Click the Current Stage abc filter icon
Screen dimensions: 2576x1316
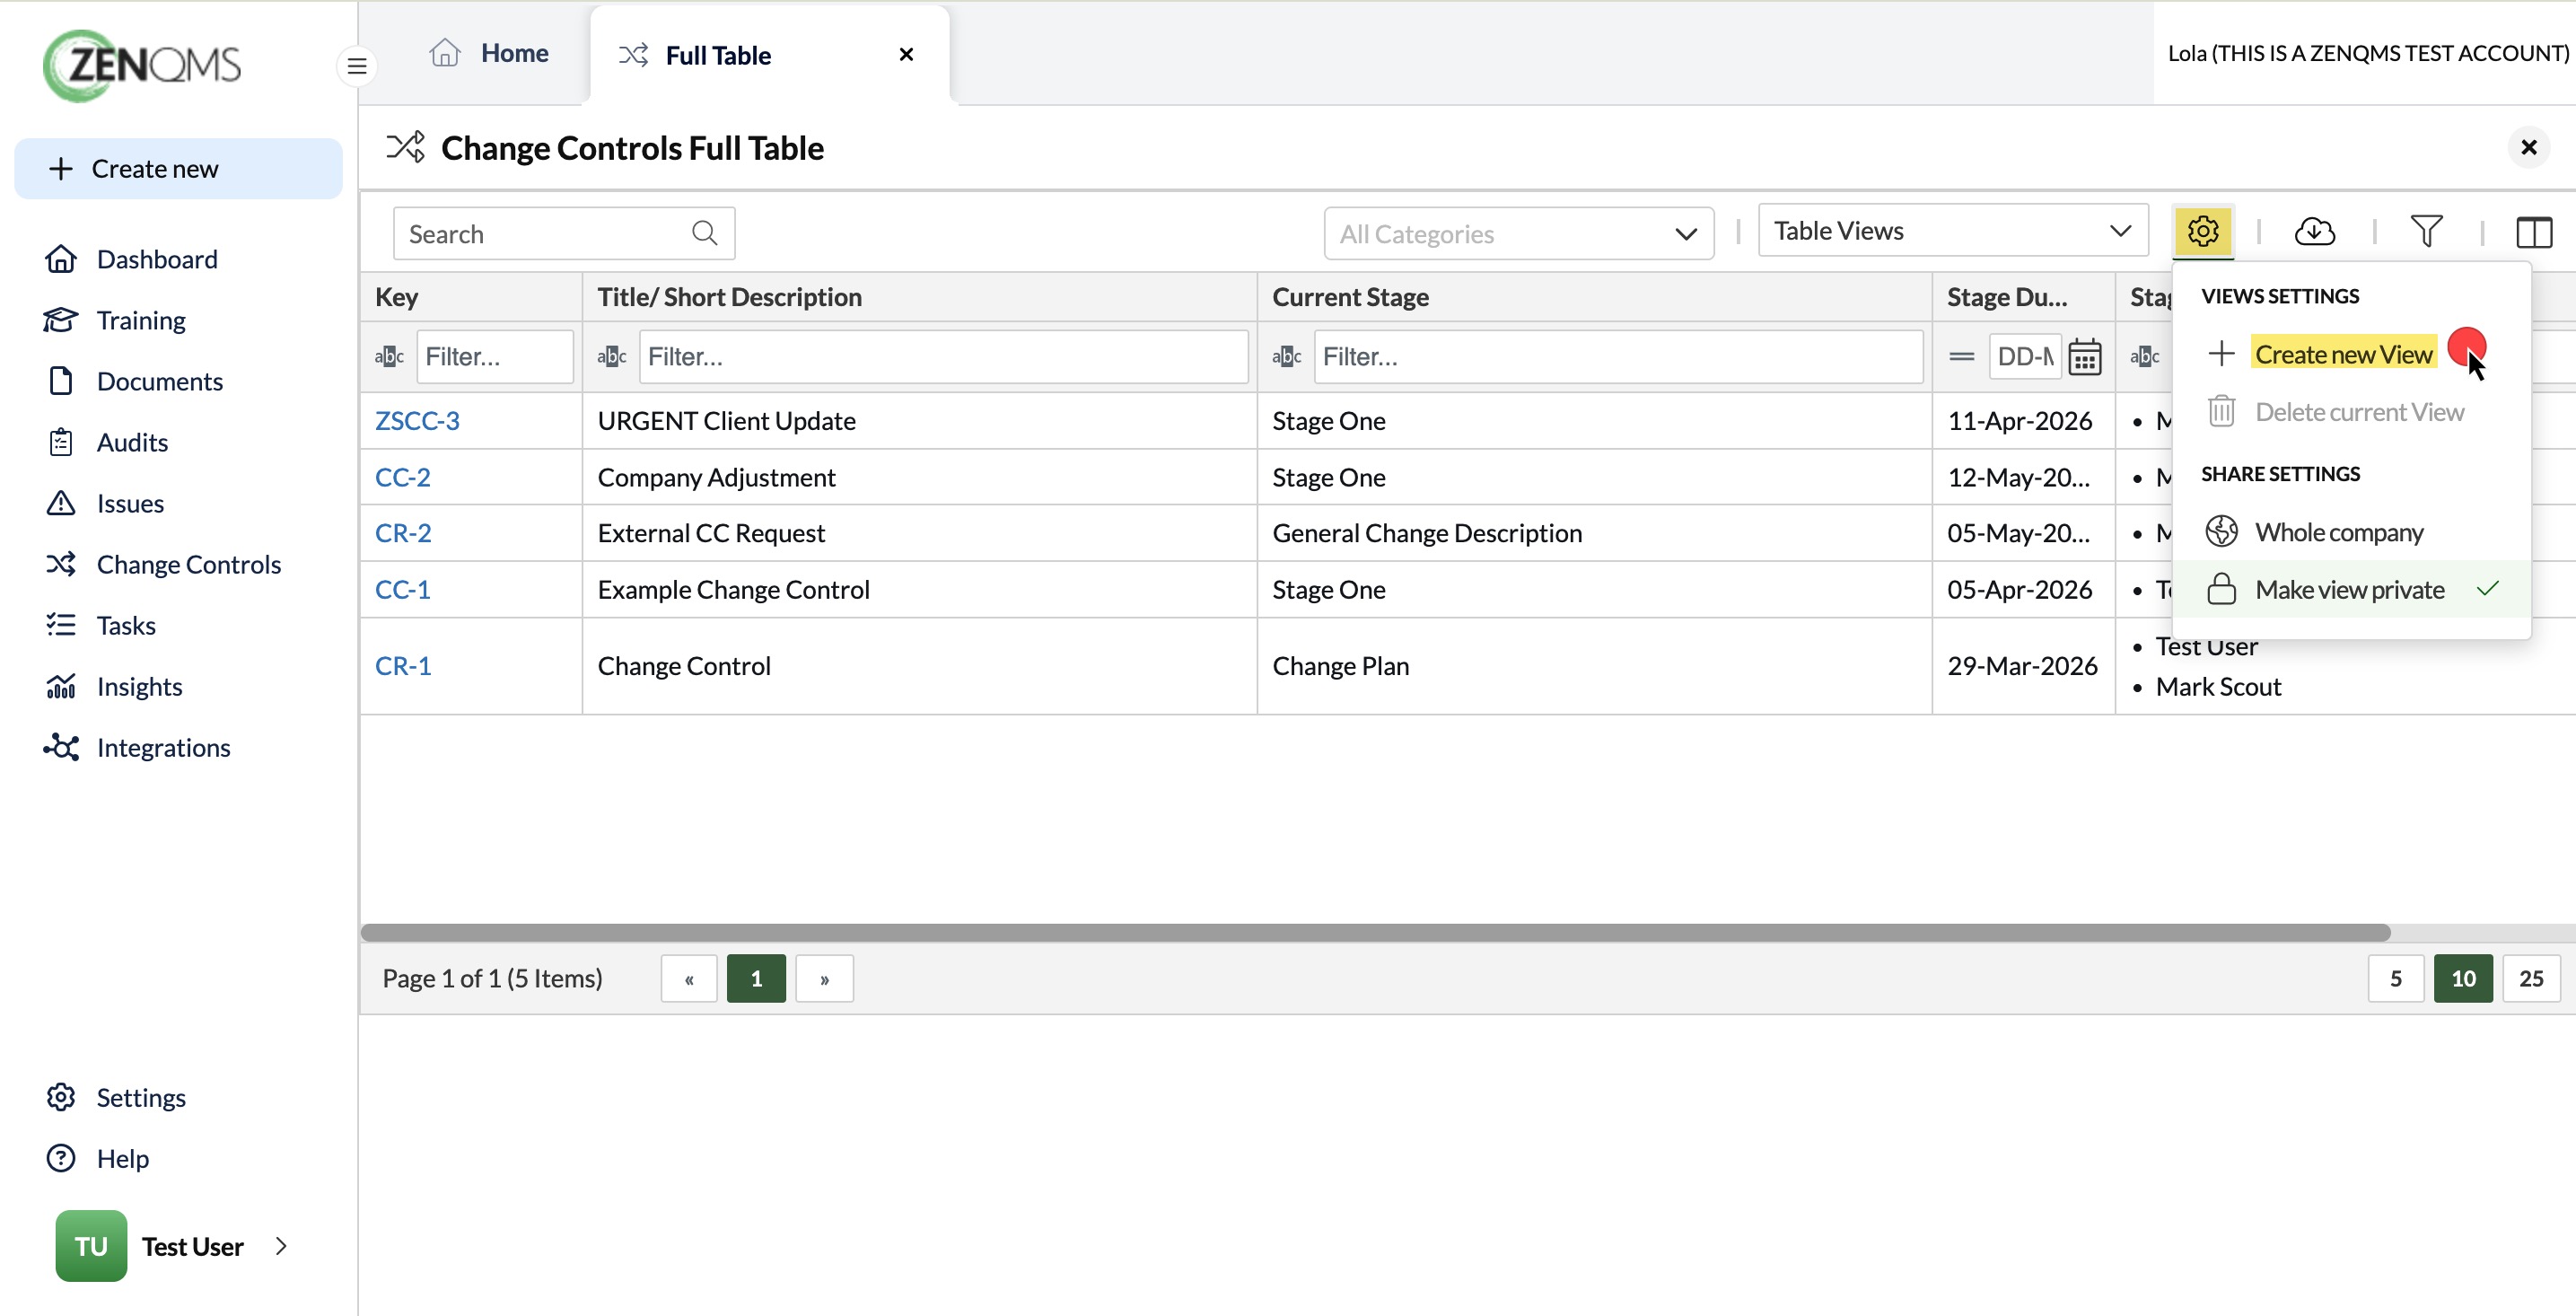point(1286,357)
